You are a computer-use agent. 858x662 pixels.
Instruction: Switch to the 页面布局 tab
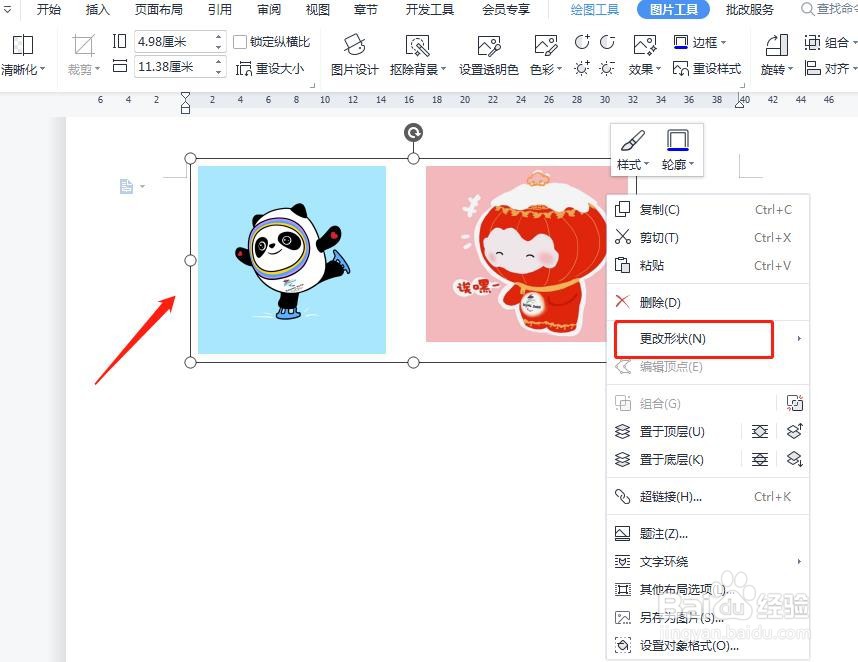click(x=159, y=9)
